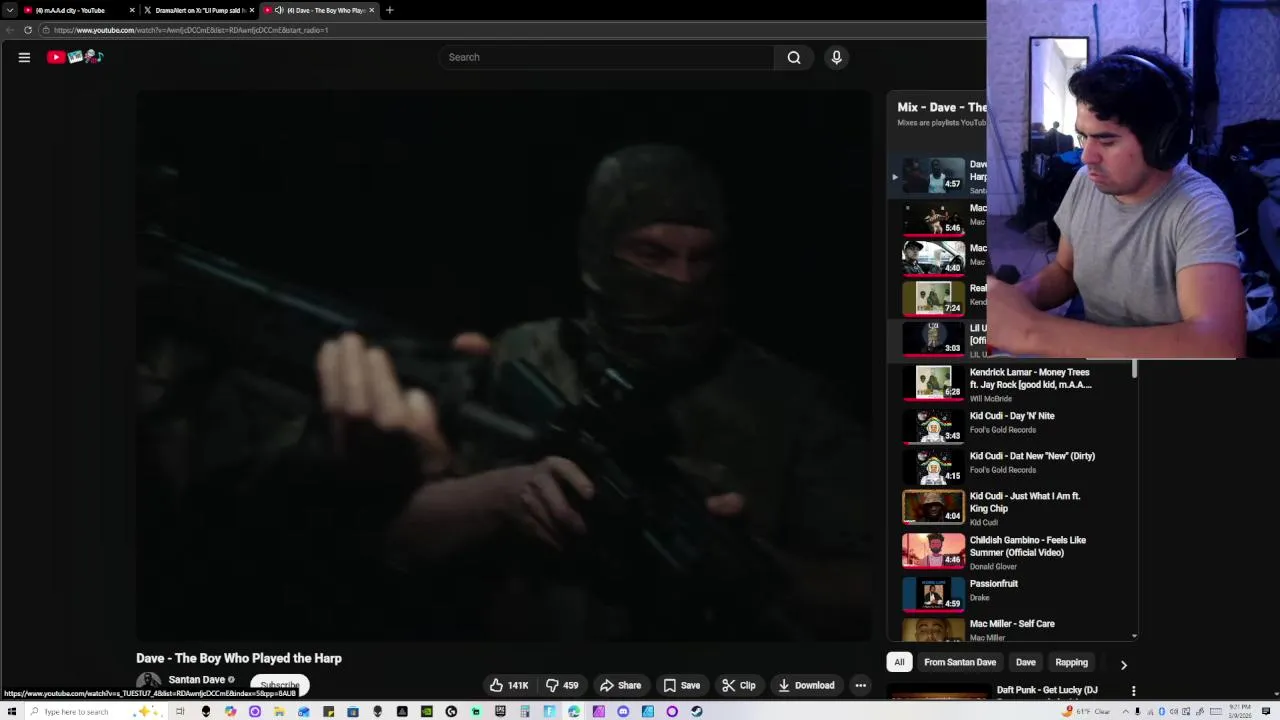Open the Windows Start menu

(x=12, y=711)
